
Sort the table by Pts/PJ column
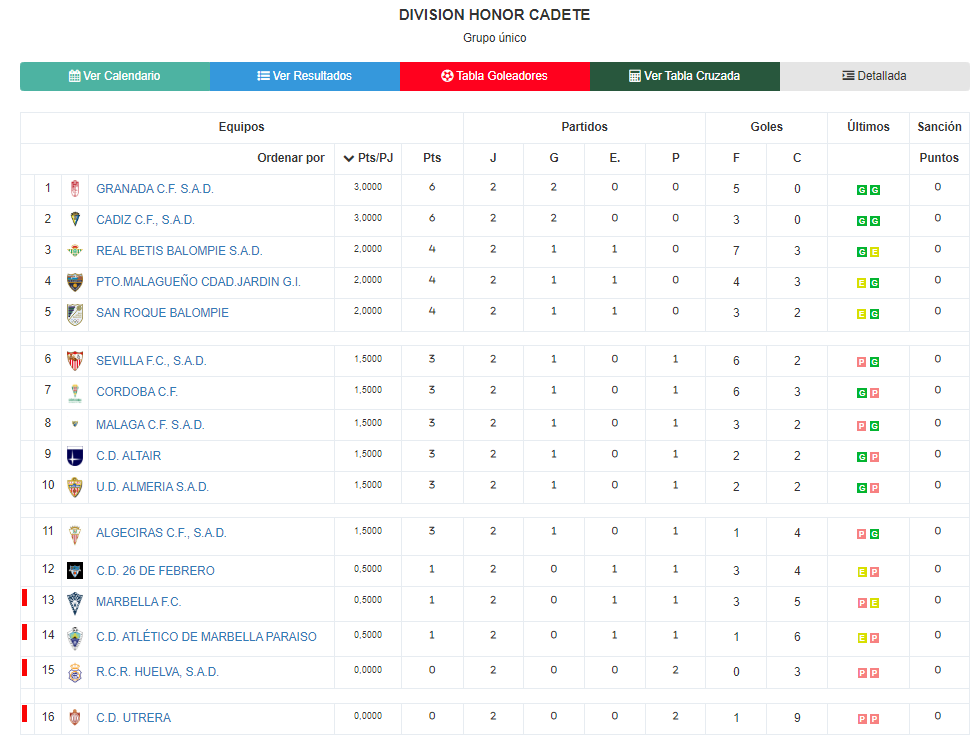click(x=368, y=158)
